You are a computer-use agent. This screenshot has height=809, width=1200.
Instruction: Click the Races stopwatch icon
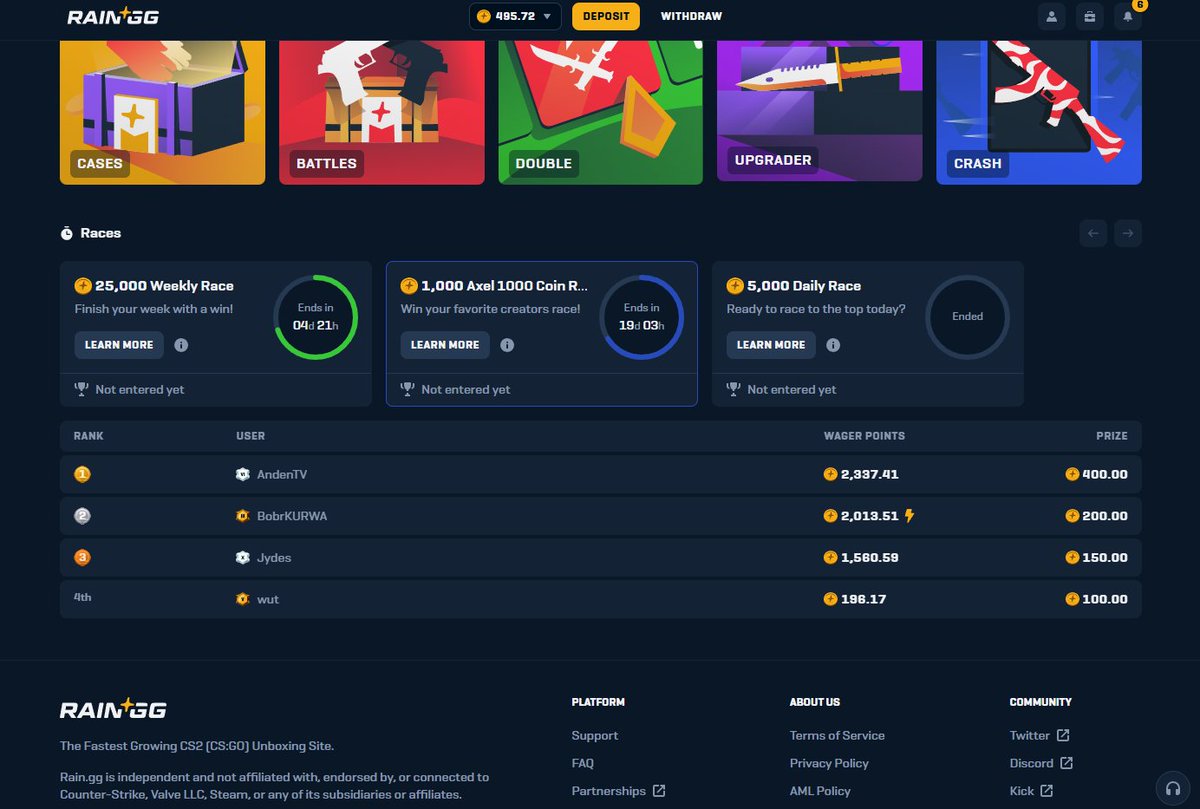point(67,233)
